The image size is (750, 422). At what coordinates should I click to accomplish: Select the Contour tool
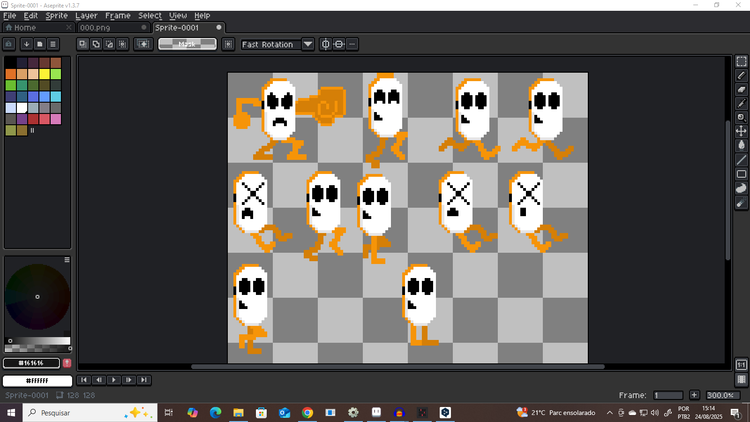point(741,189)
